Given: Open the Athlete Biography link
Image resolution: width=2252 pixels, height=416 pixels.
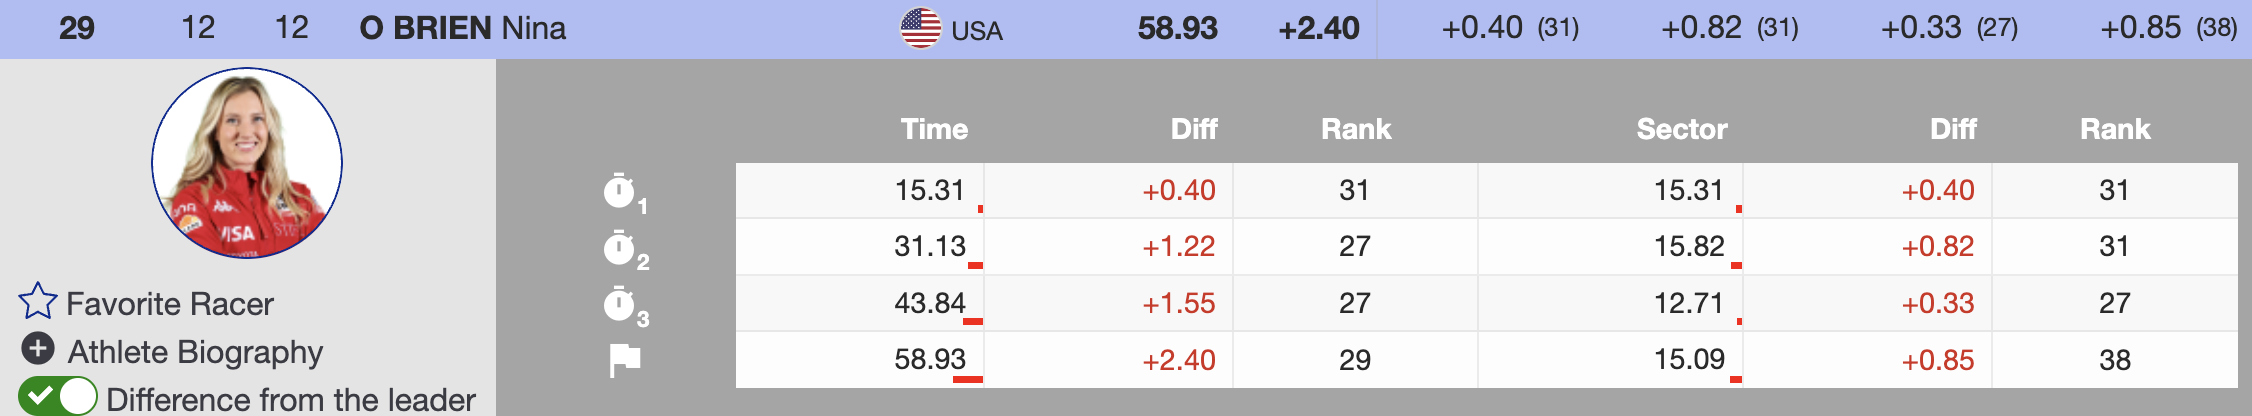Looking at the screenshot, I should [x=195, y=352].
